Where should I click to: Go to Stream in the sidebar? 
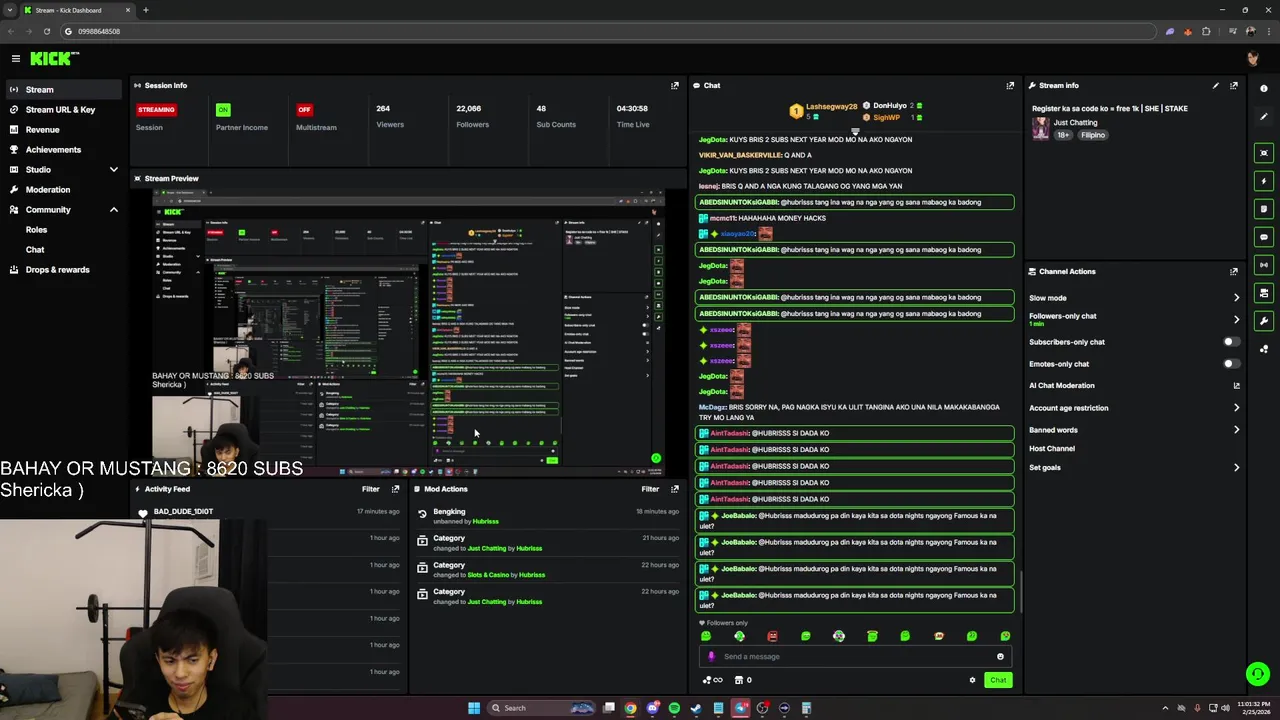[x=64, y=90]
